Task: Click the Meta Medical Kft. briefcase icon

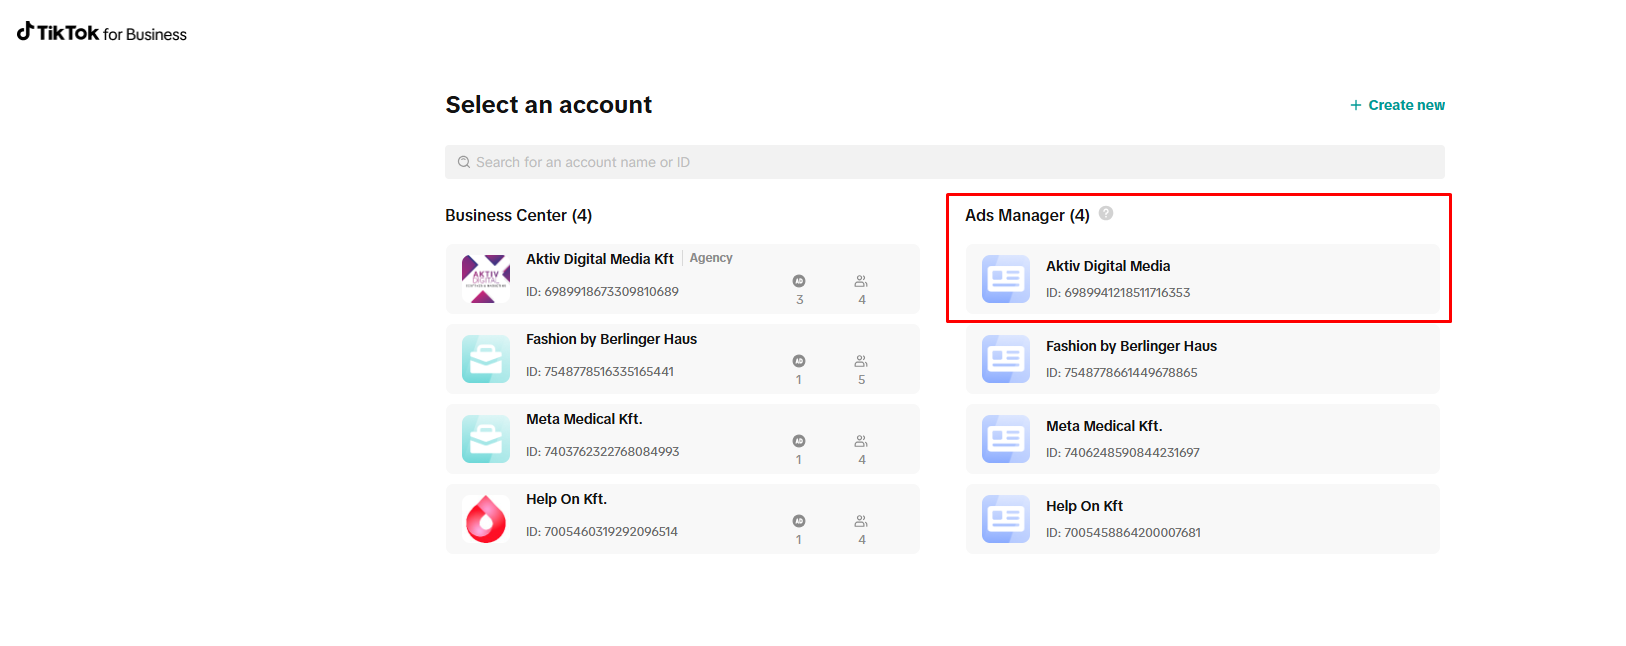Action: [x=486, y=439]
